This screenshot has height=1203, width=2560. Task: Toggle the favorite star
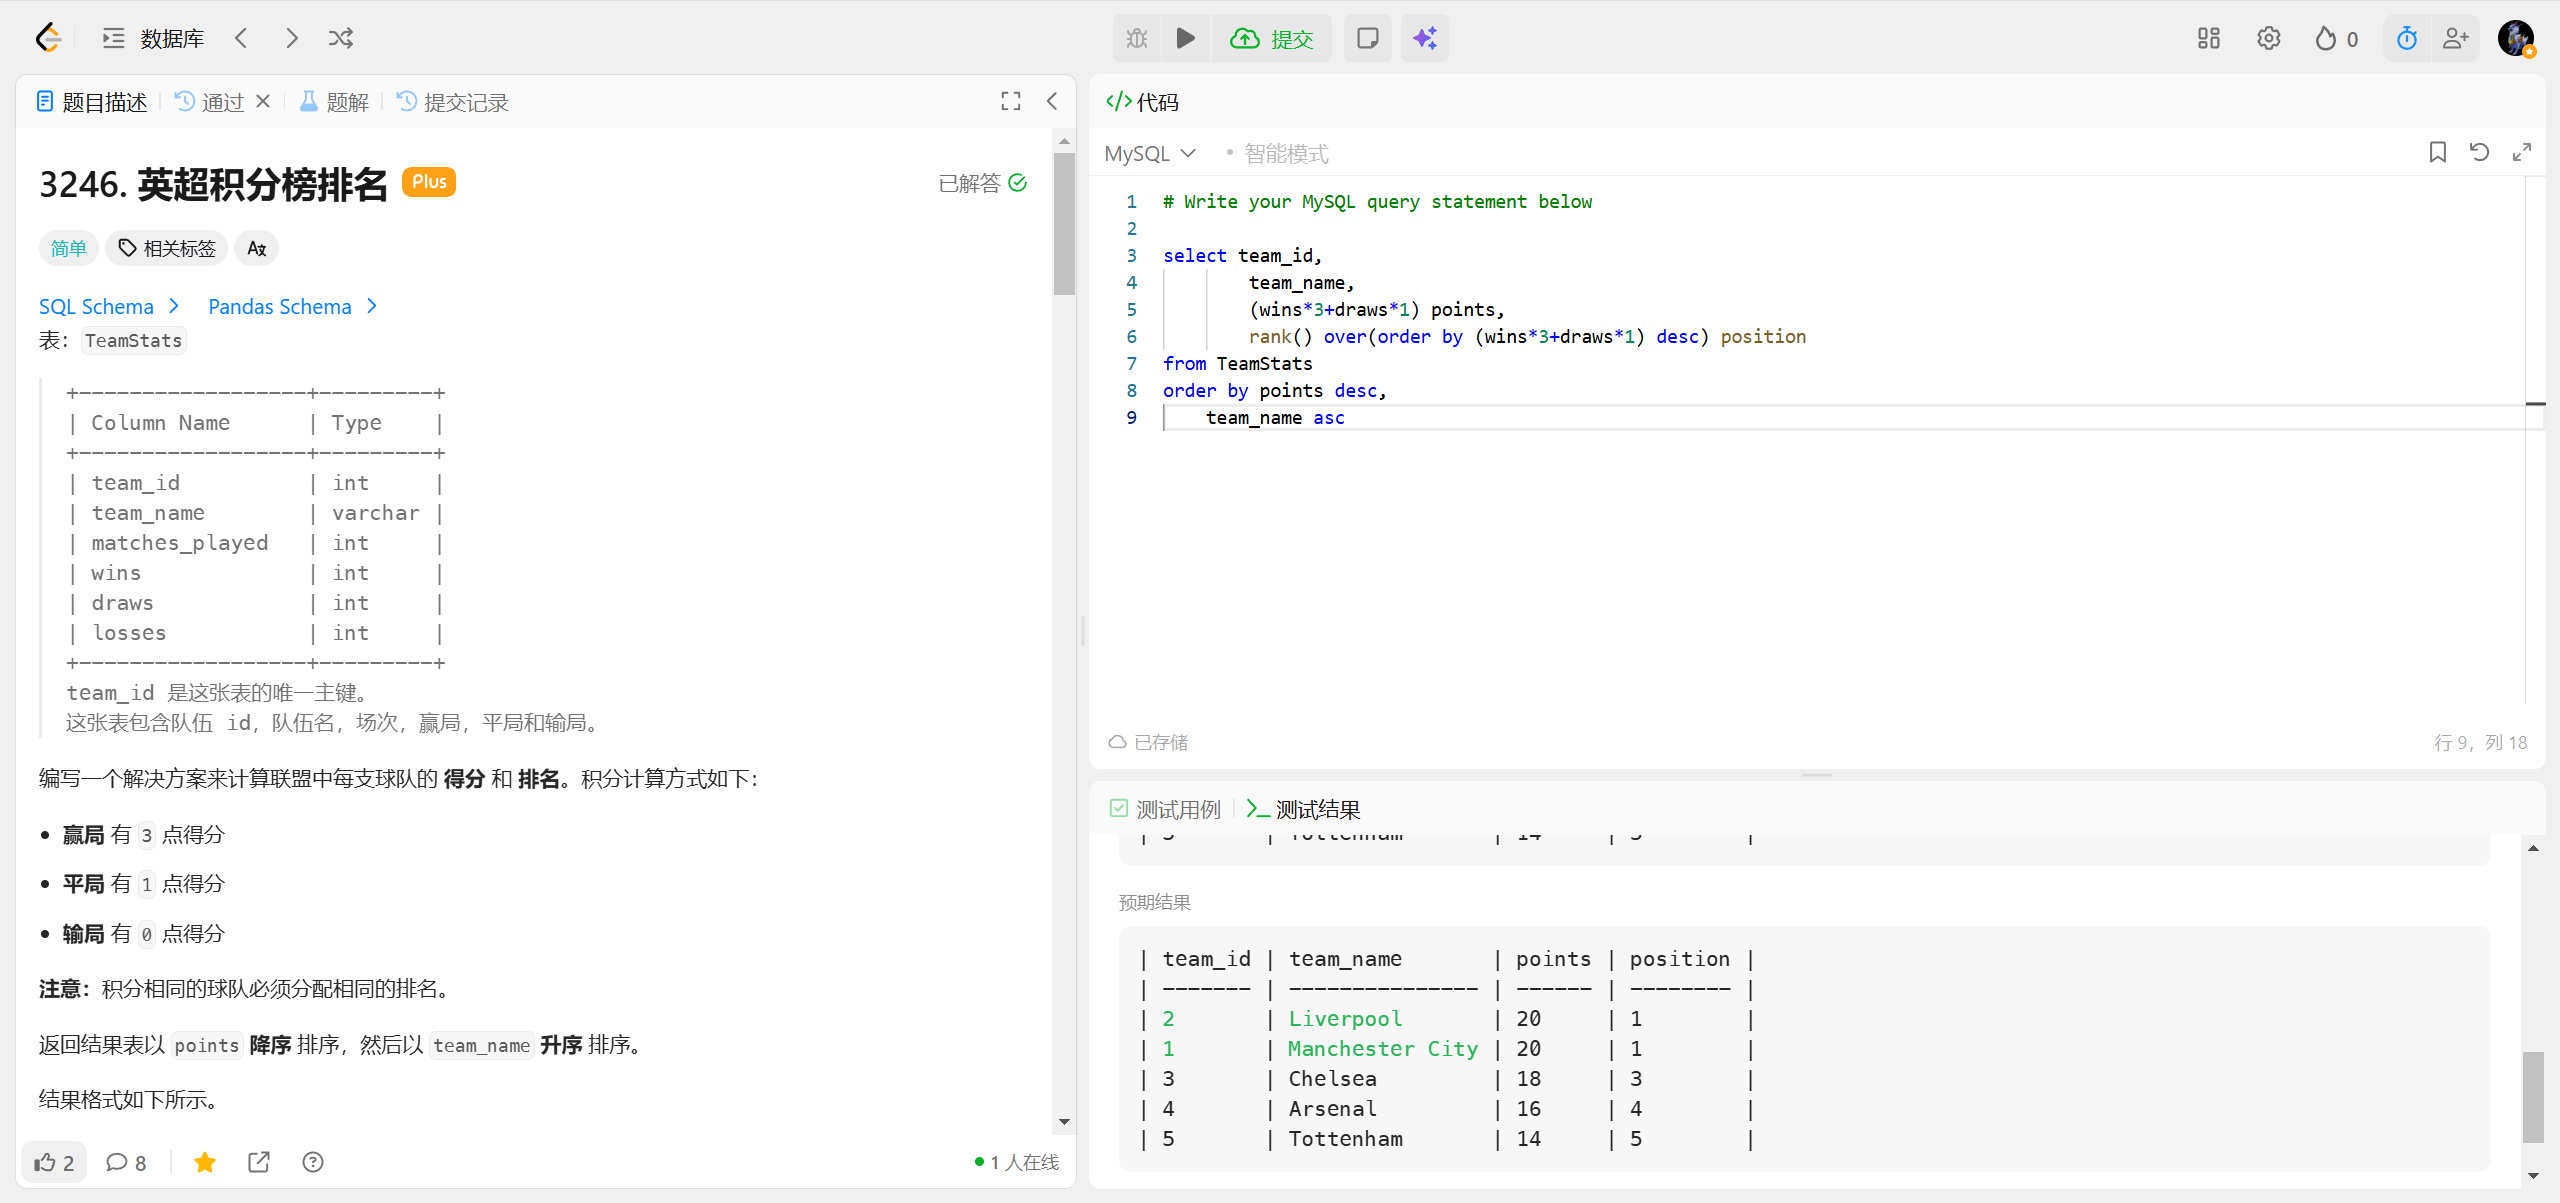pyautogui.click(x=205, y=1162)
